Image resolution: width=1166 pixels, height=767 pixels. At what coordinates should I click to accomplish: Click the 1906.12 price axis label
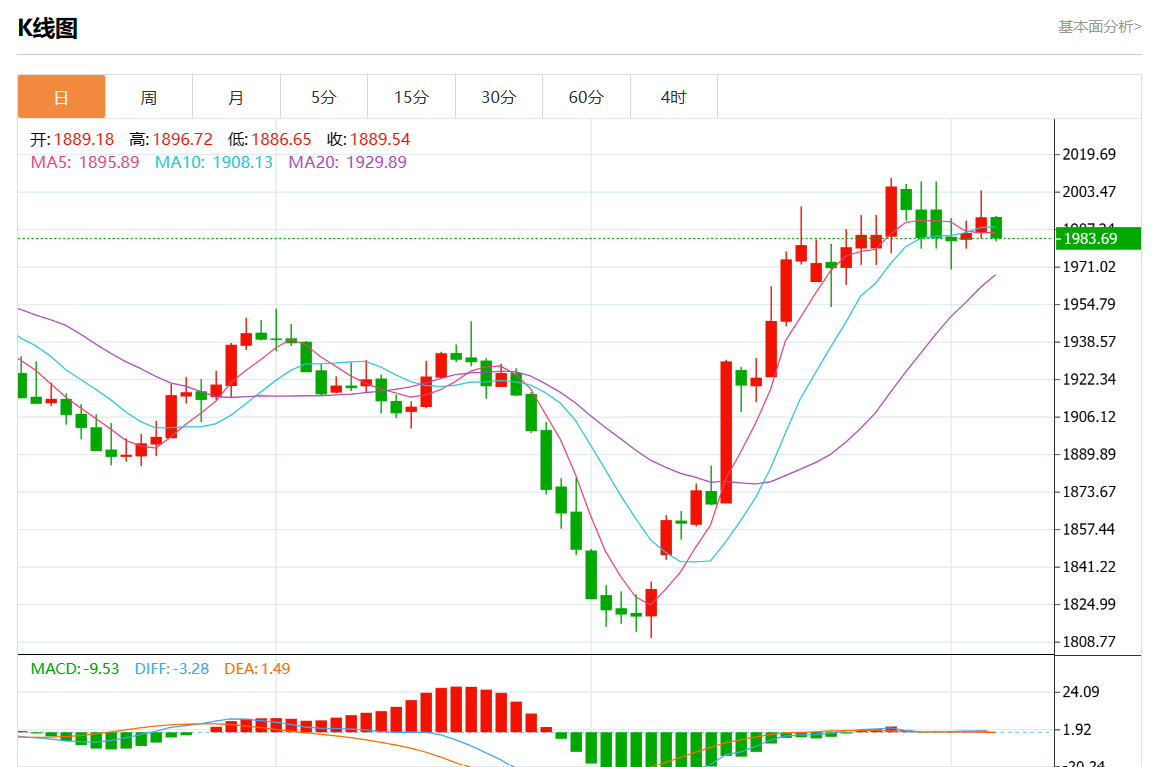[x=1089, y=417]
